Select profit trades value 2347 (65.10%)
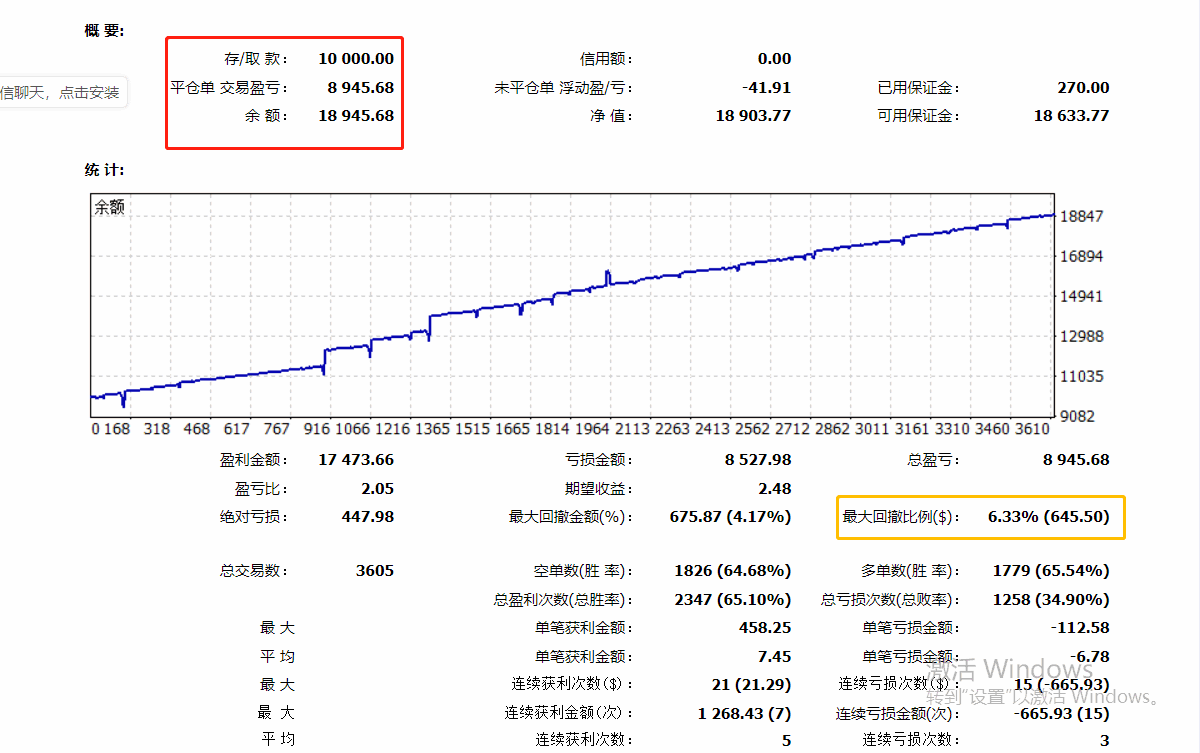Viewport: 1200px width, 753px height. 733,600
